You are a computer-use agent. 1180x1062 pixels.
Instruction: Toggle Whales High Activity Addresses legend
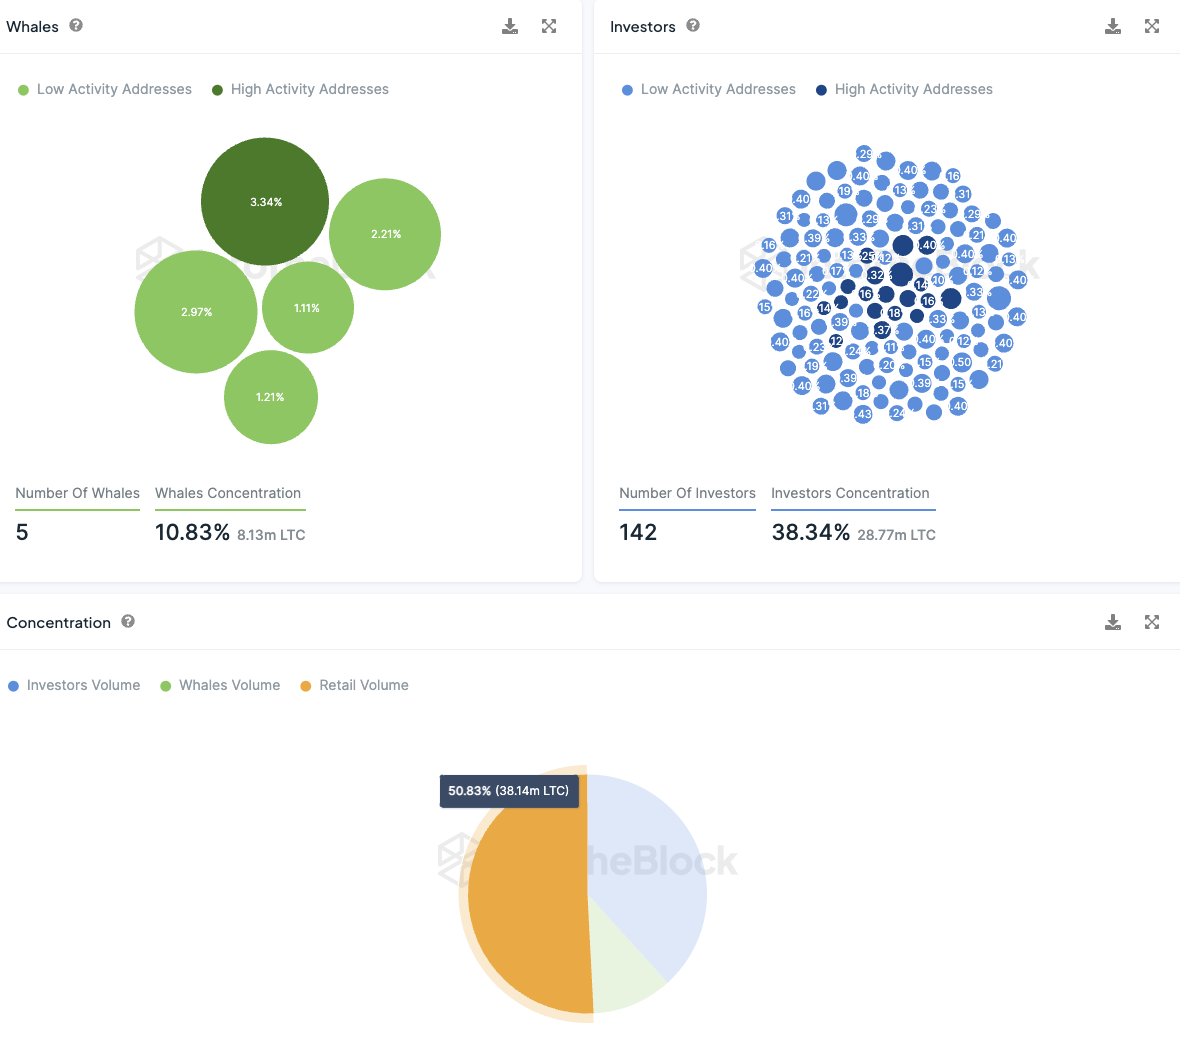point(300,90)
